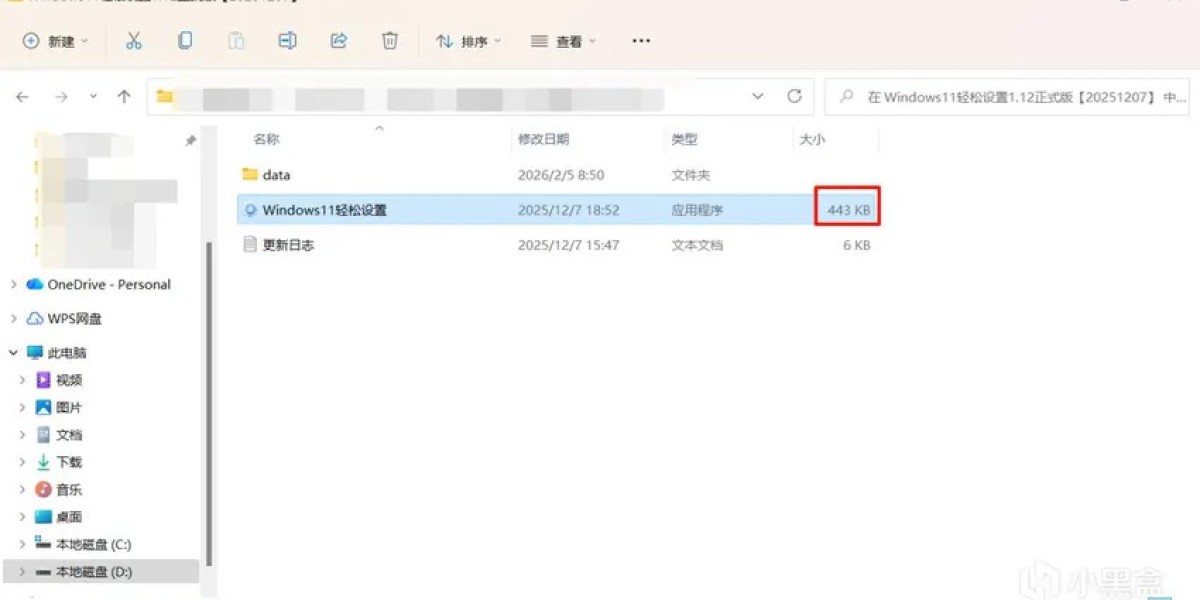Sort by the 大小 column header
Viewport: 1200px width, 600px height.
coord(812,140)
